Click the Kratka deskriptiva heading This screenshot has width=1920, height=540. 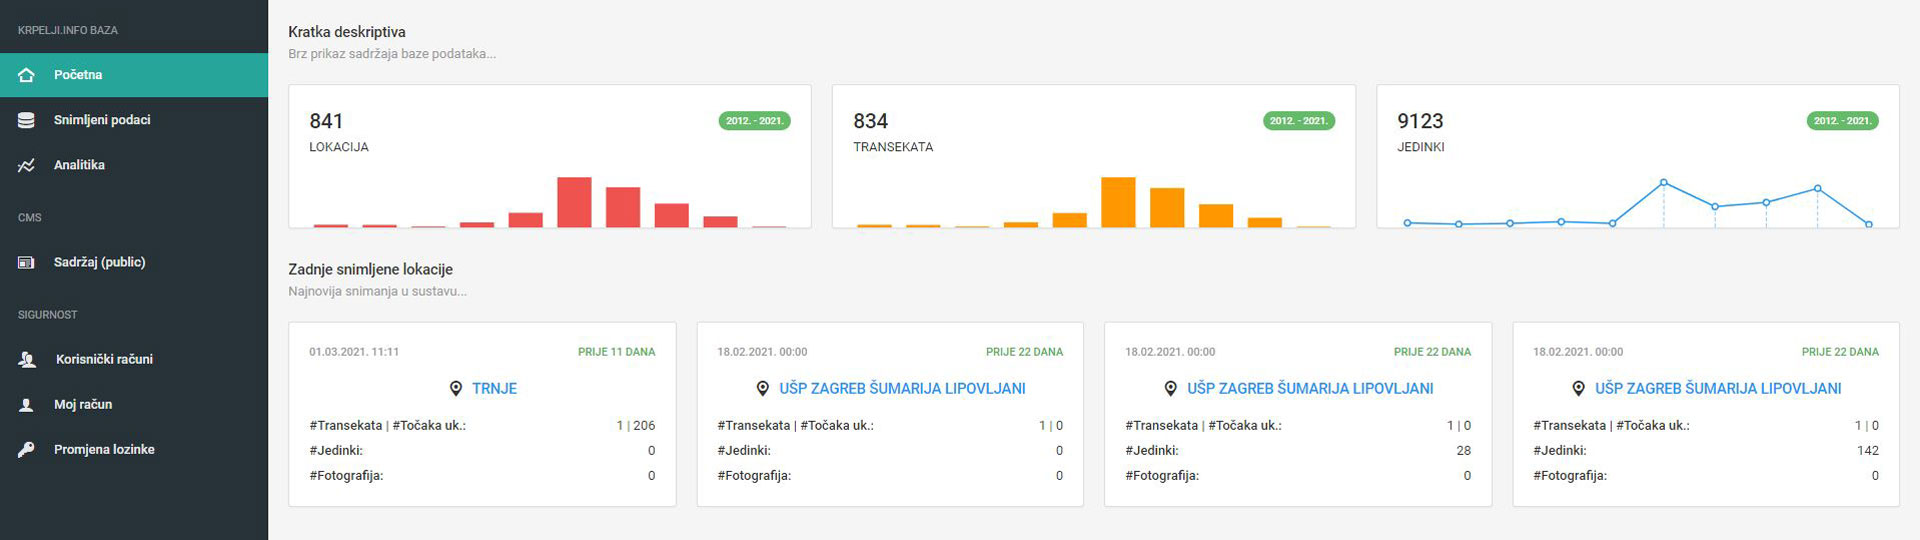[x=347, y=32]
